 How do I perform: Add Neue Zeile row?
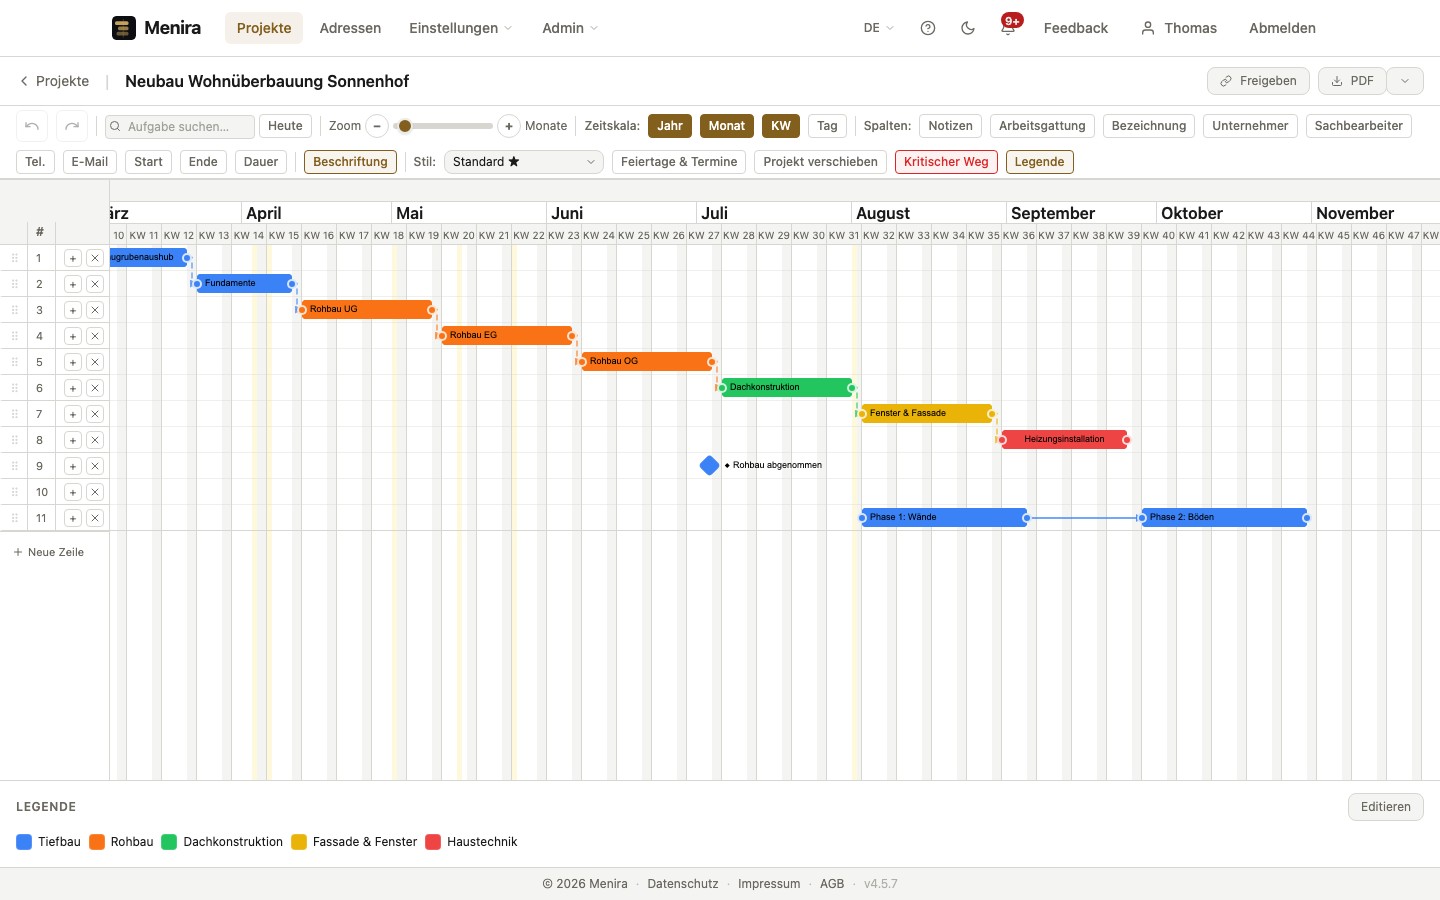[x=48, y=552]
